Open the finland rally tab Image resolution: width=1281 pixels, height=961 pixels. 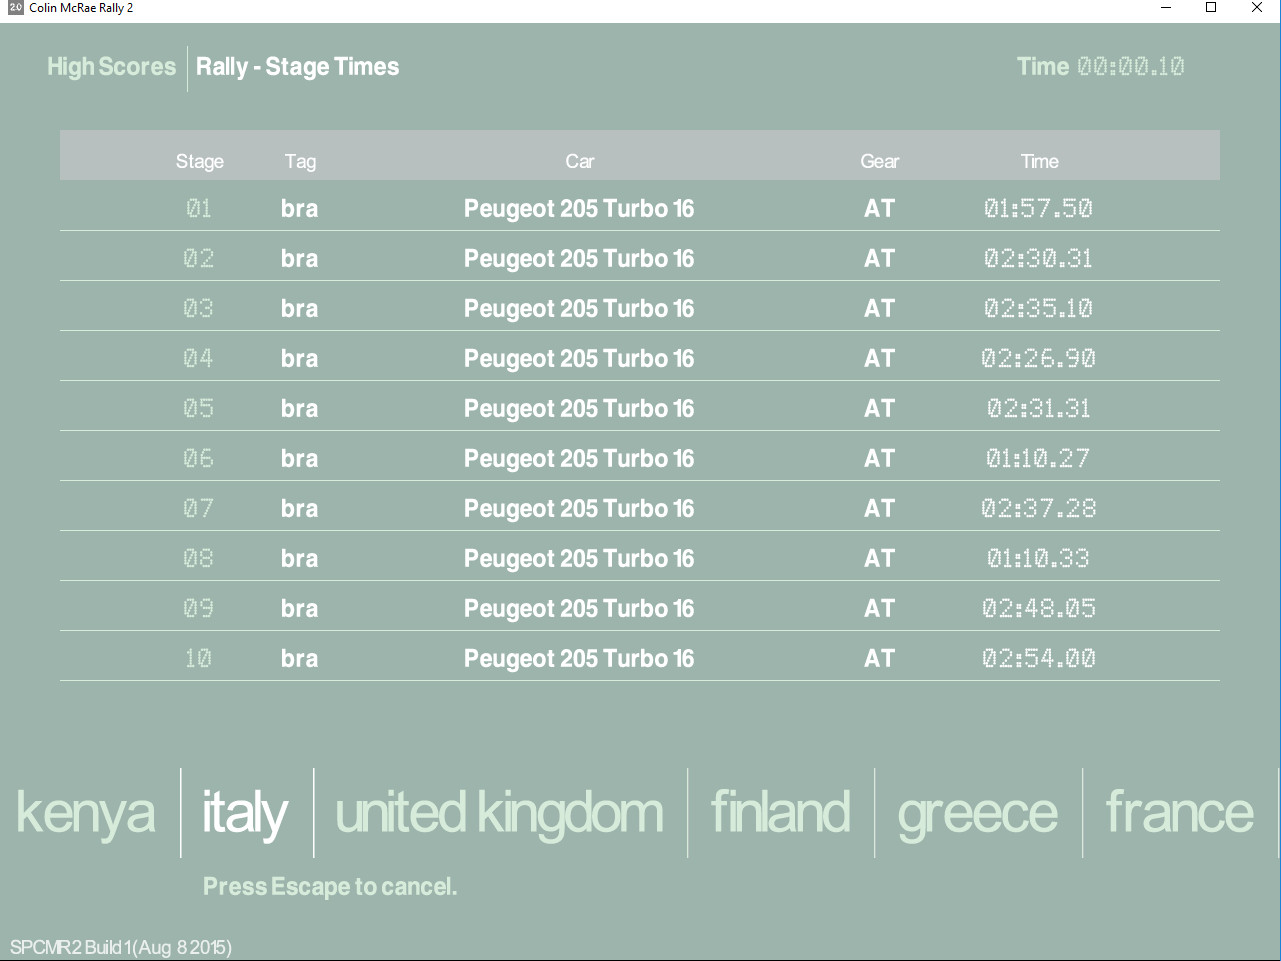[x=780, y=812]
